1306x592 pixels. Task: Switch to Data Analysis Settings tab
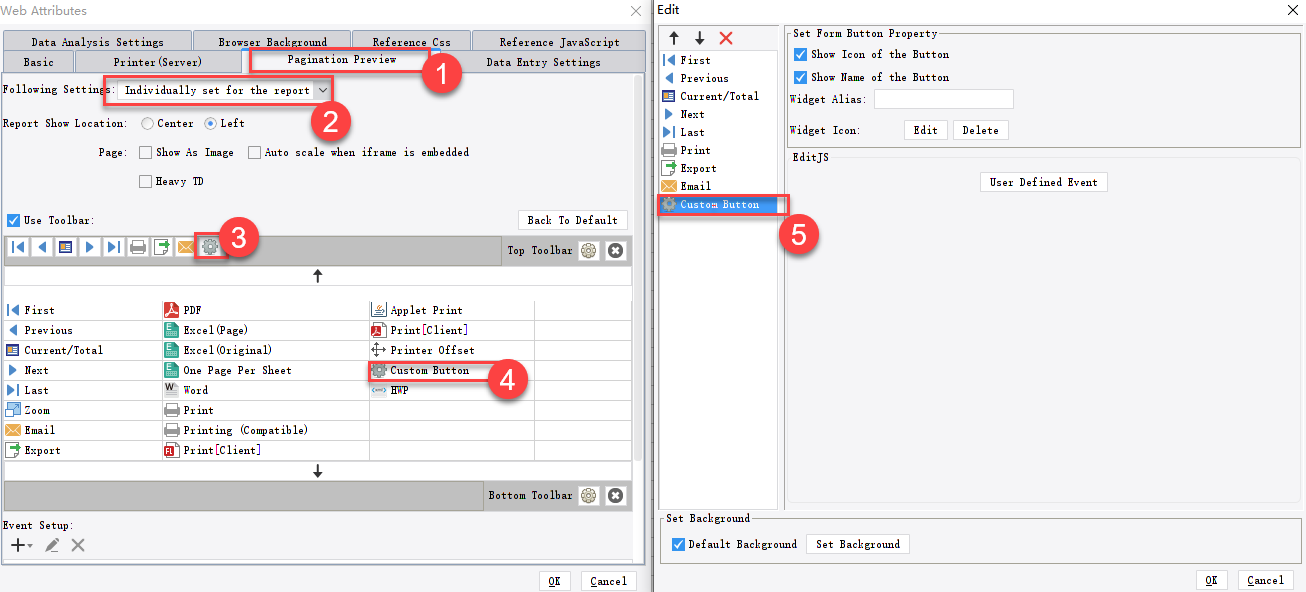pos(97,42)
